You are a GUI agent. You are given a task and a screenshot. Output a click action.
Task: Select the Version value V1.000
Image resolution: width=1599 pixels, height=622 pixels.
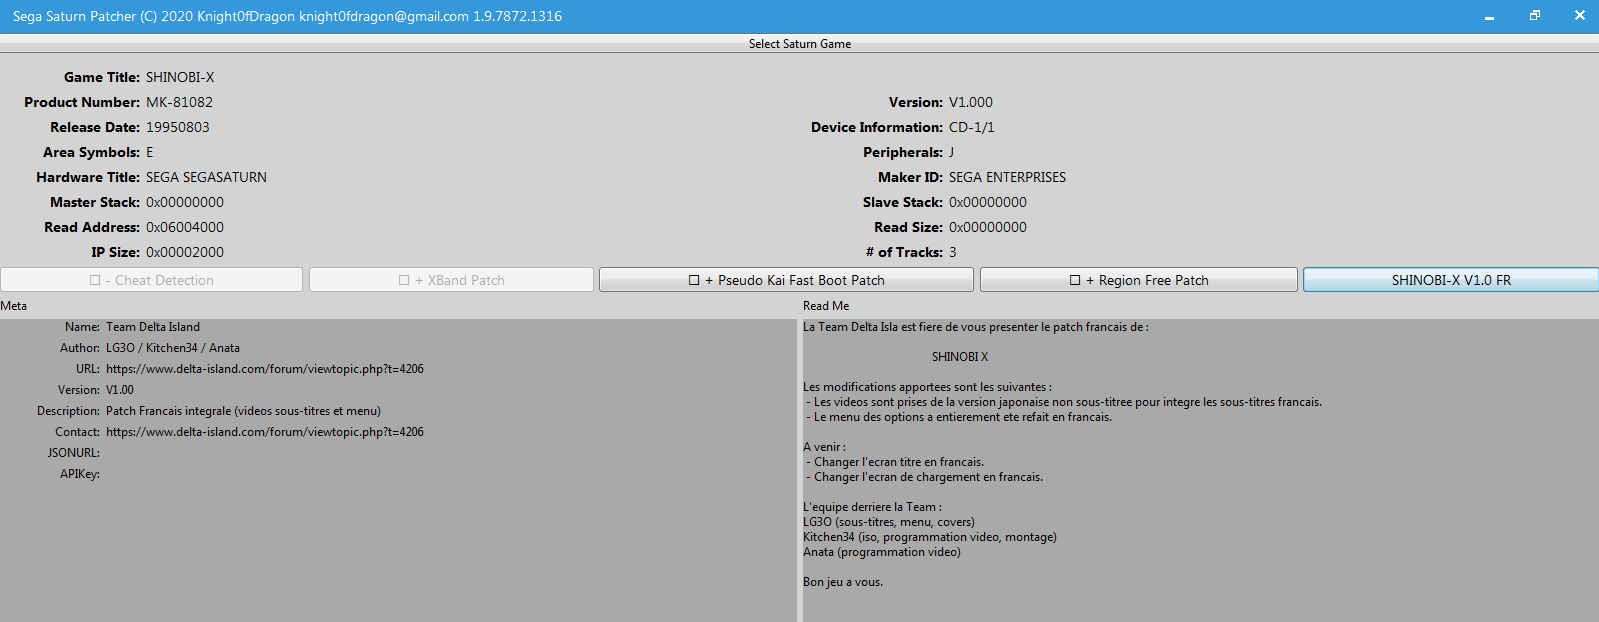971,102
